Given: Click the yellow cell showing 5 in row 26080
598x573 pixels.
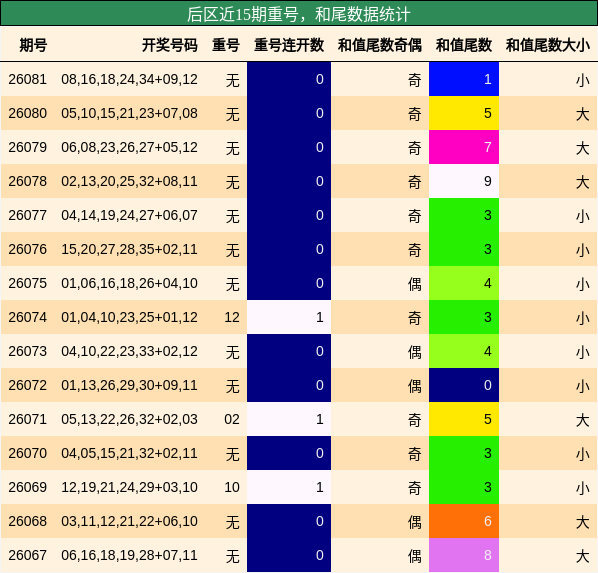Looking at the screenshot, I should pos(464,113).
